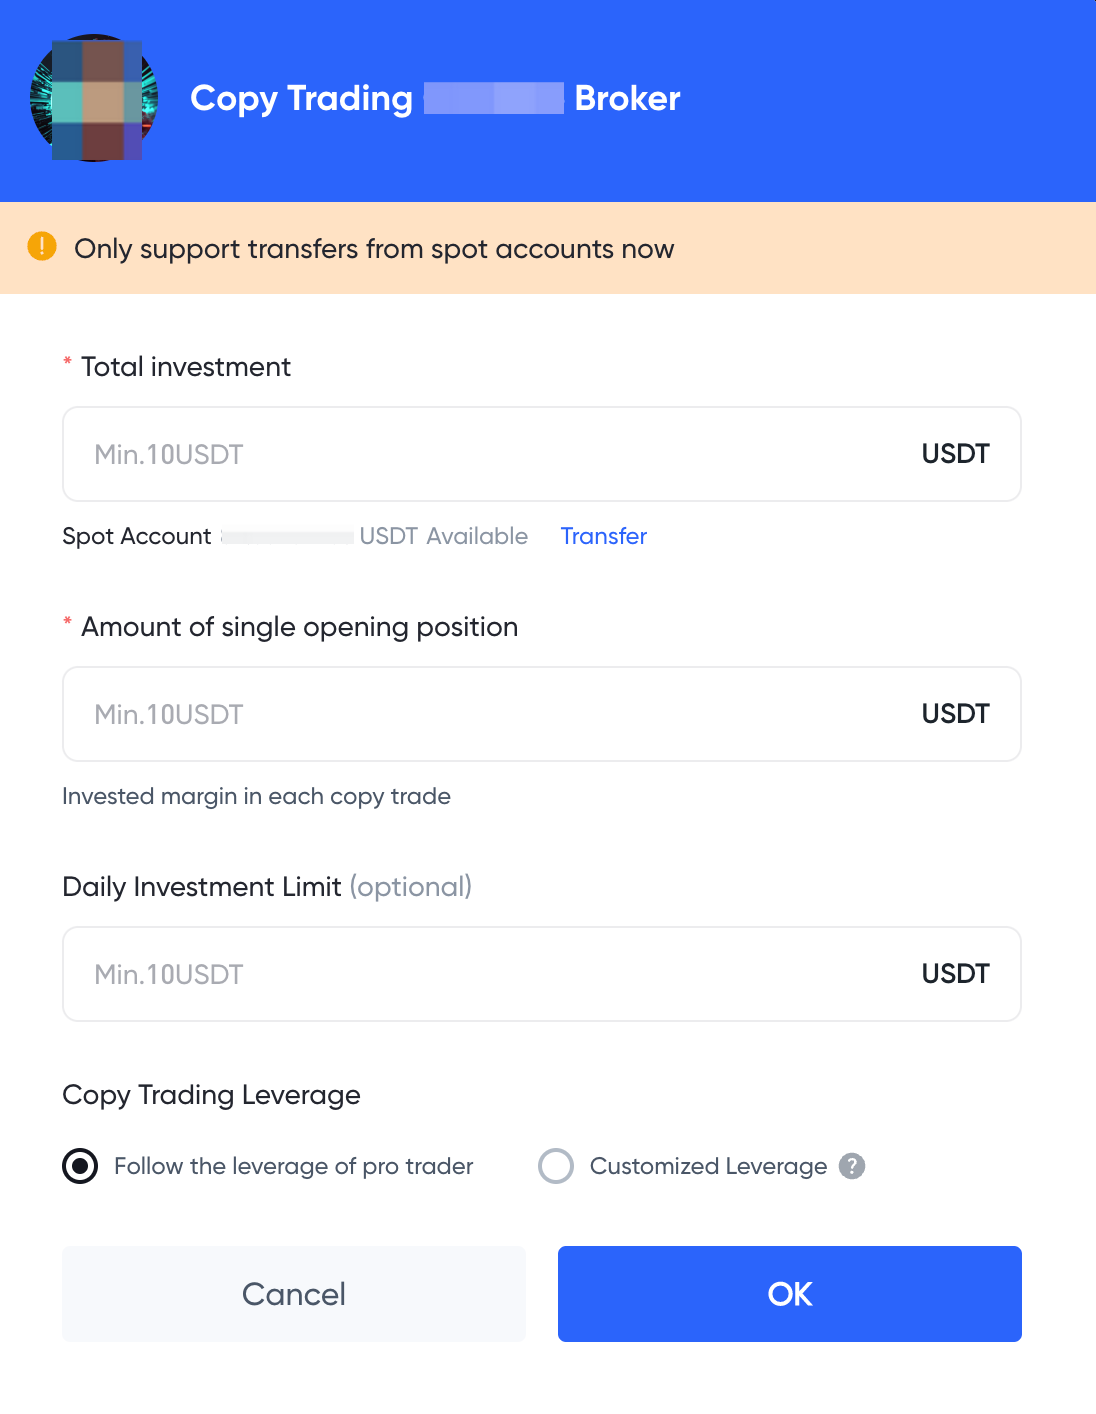Screen dimensions: 1096x1414
Task: Cancel the copy trading setup
Action: point(293,1293)
